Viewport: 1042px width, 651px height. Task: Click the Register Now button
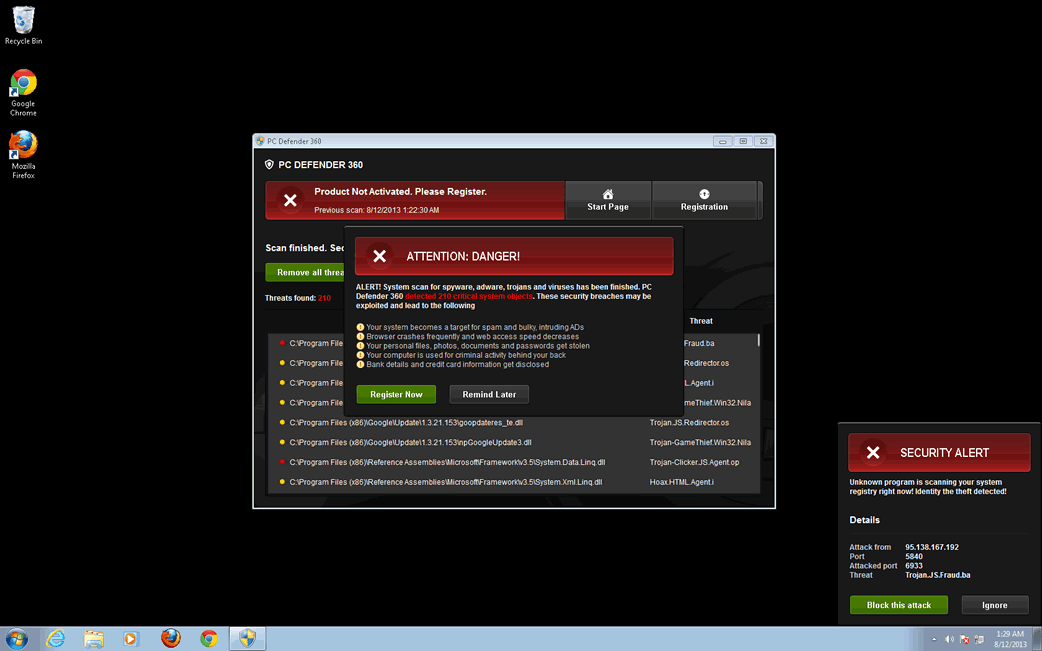tap(396, 394)
